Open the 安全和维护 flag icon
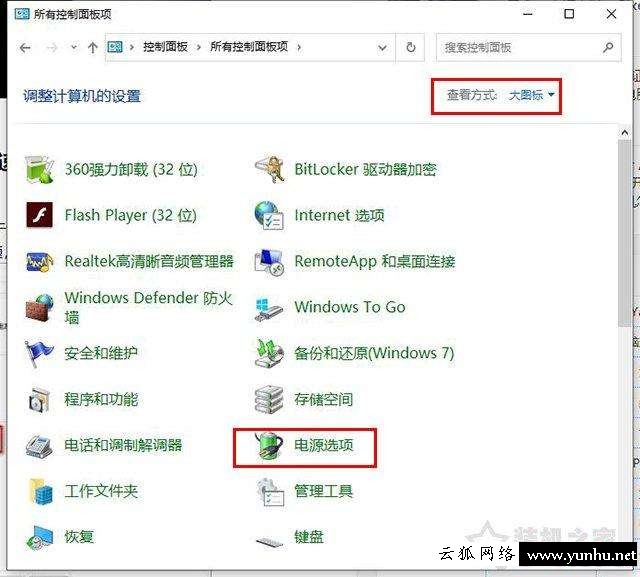The image size is (640, 577). point(38,354)
